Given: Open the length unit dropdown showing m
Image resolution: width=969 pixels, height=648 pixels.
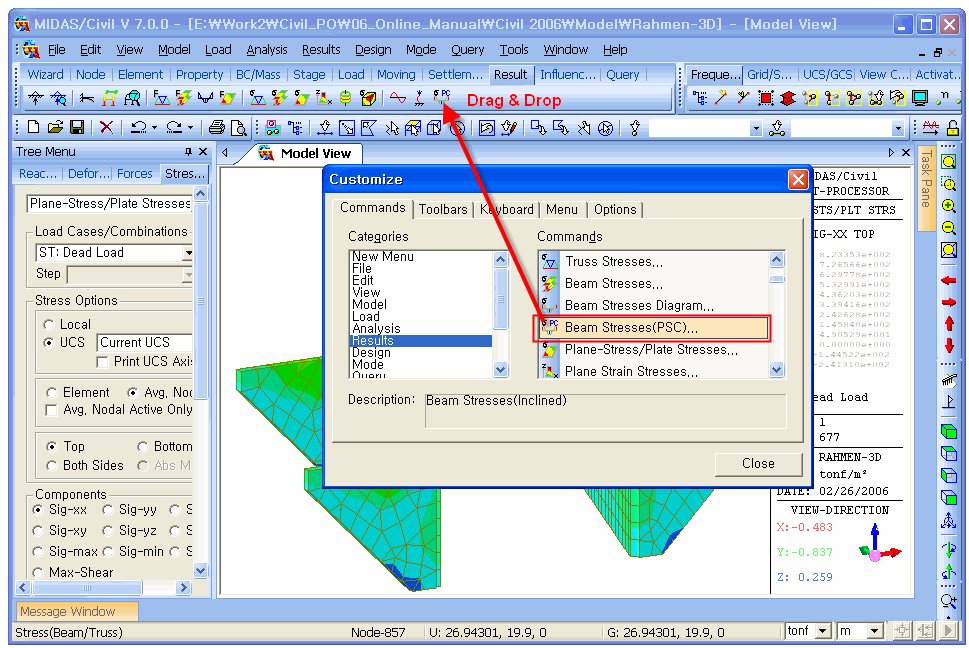Looking at the screenshot, I should point(875,631).
